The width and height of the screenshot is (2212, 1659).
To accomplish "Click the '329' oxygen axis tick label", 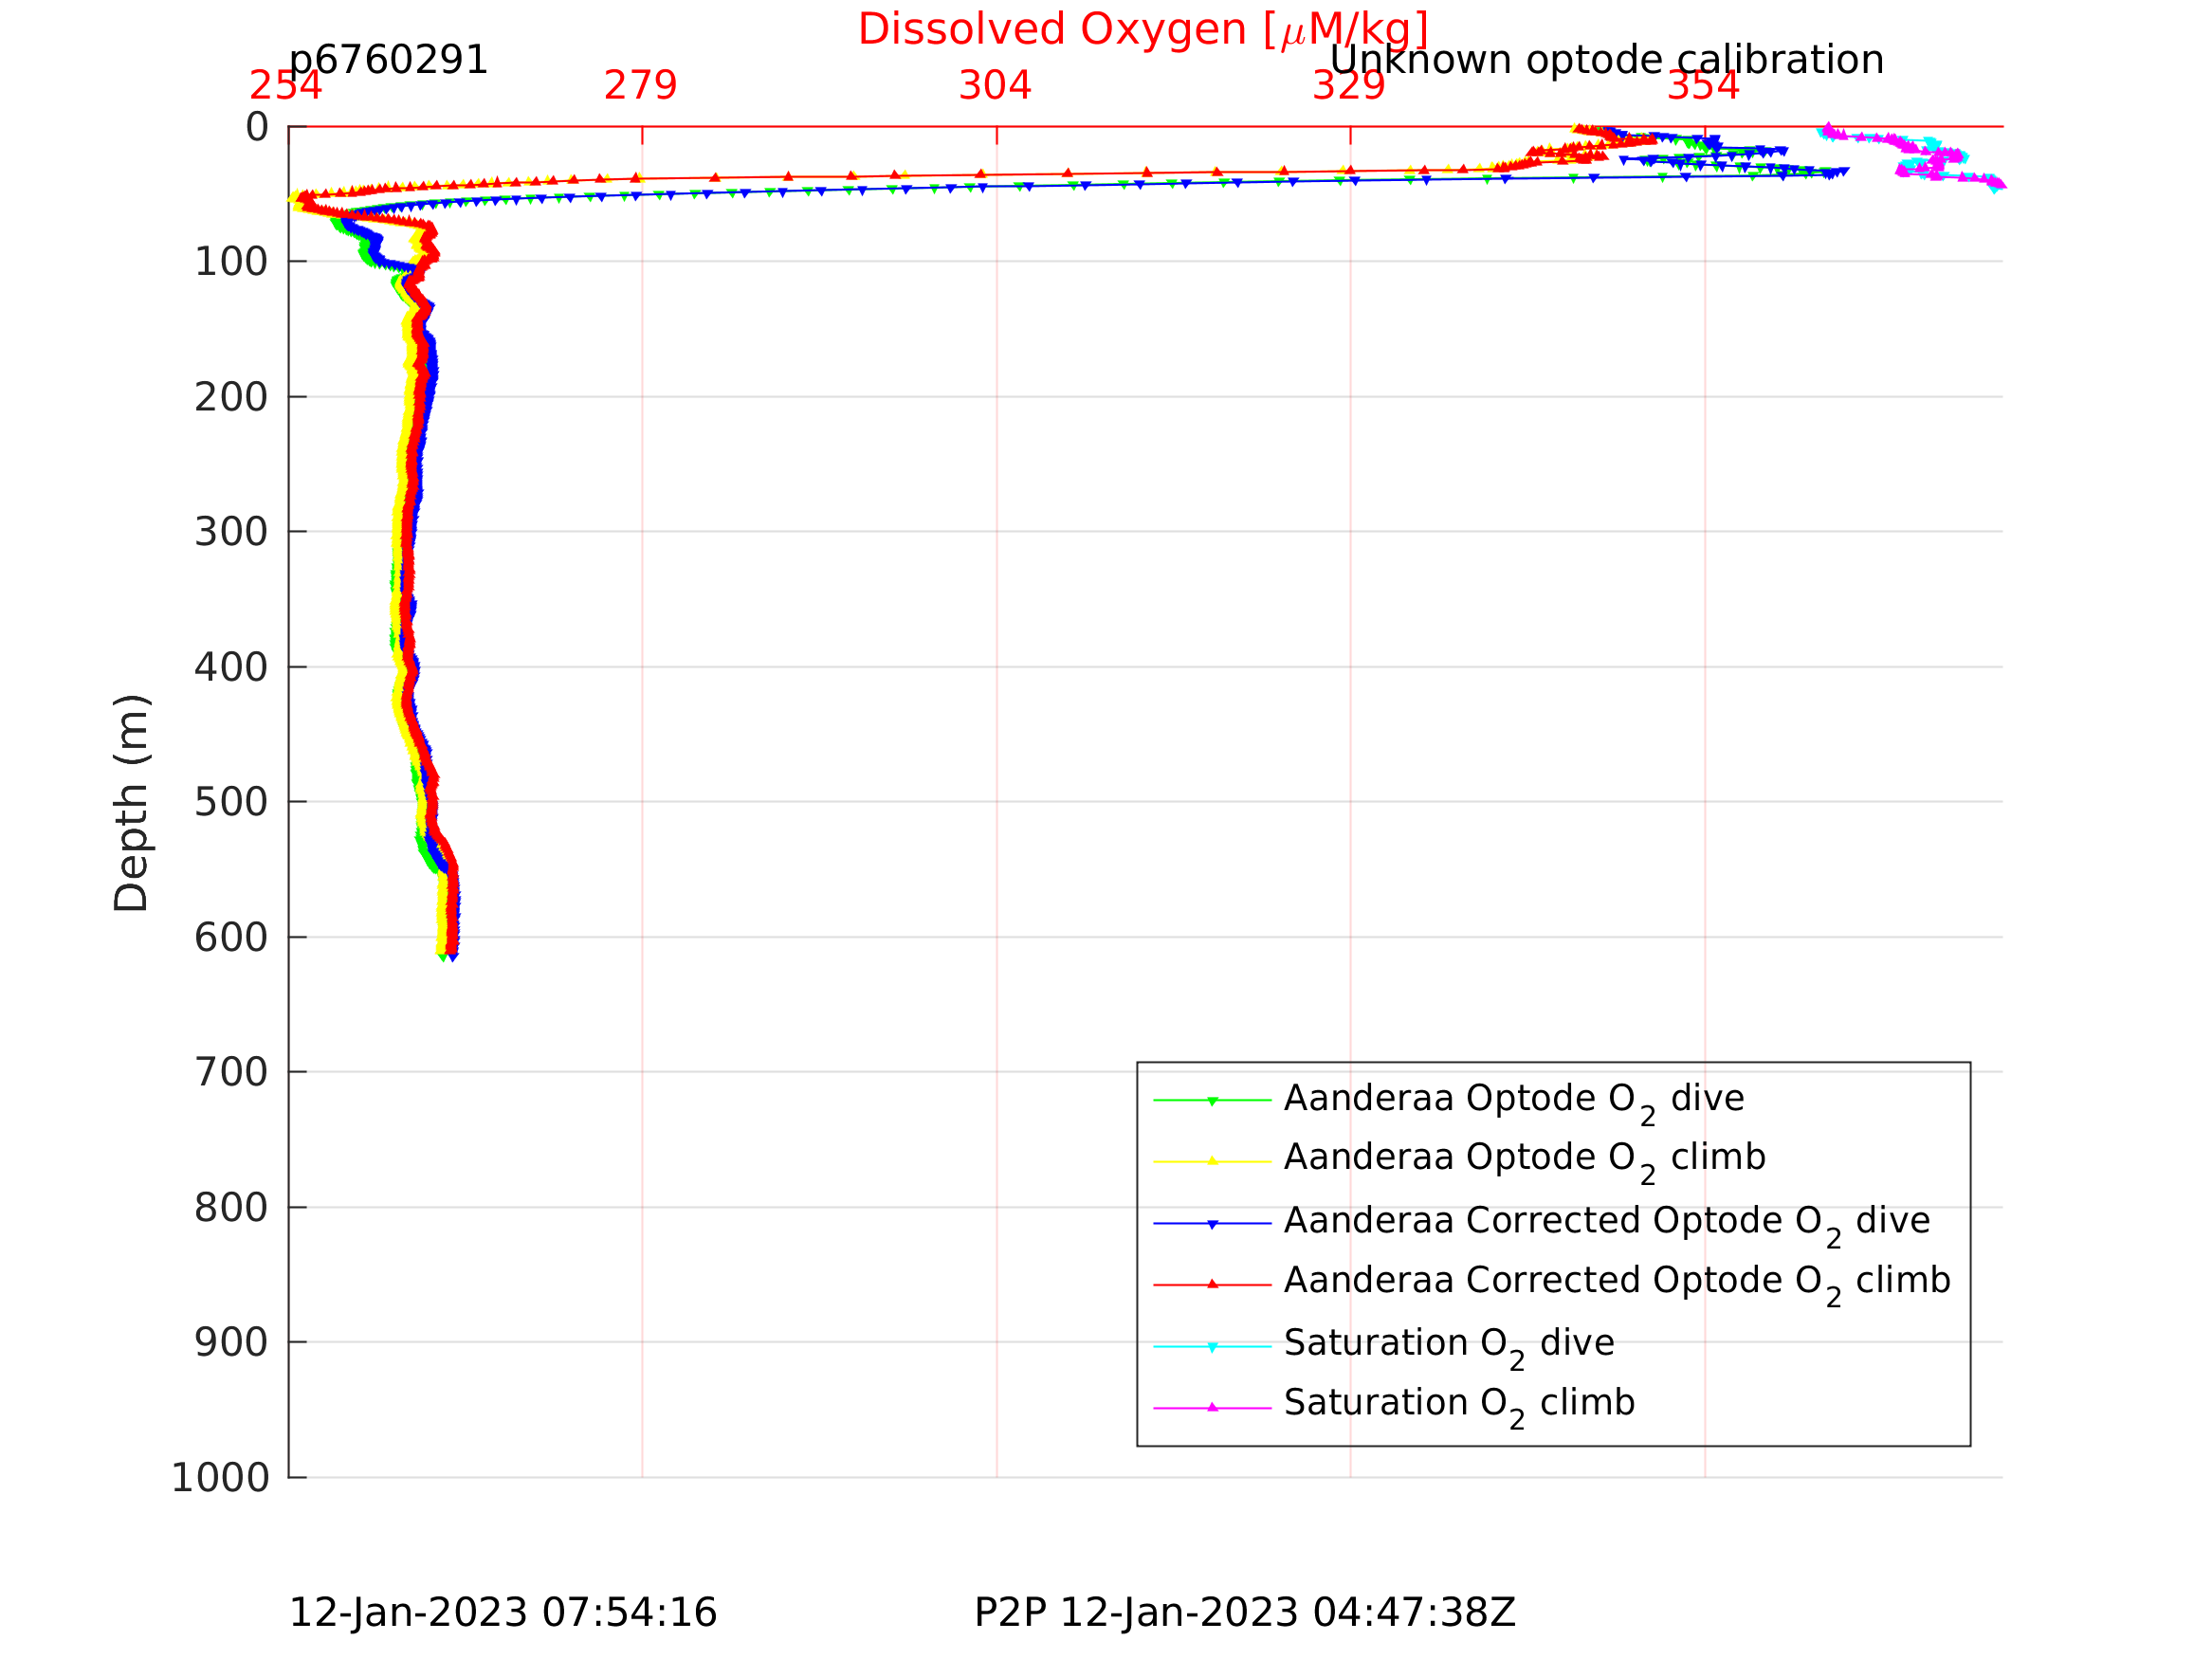I will [x=1349, y=86].
